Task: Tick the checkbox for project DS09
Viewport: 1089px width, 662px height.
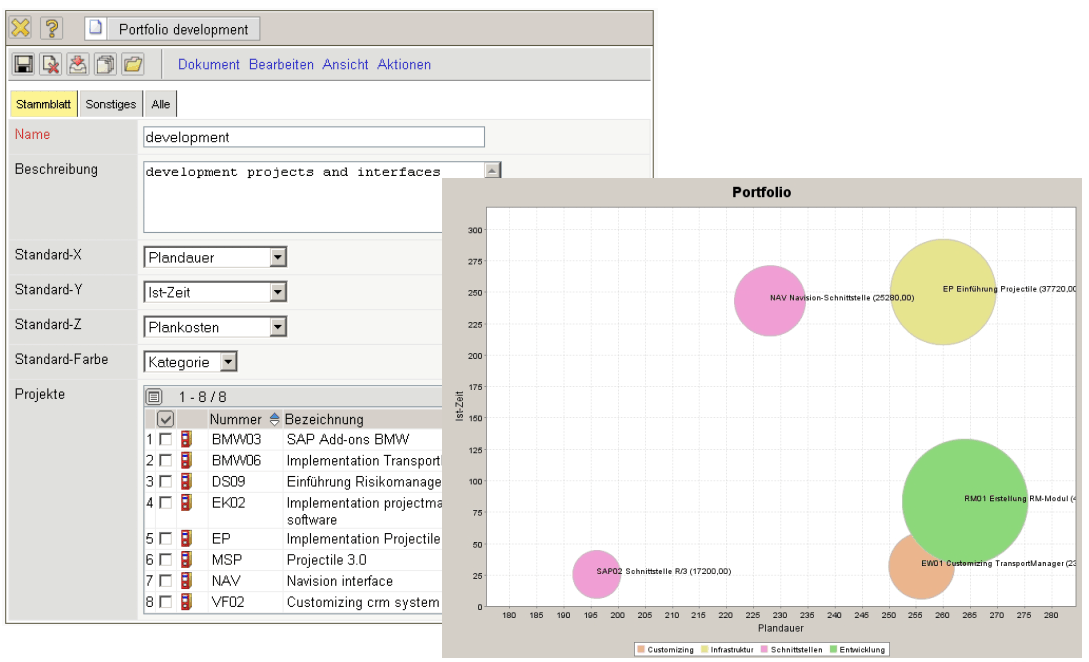Action: coord(165,482)
